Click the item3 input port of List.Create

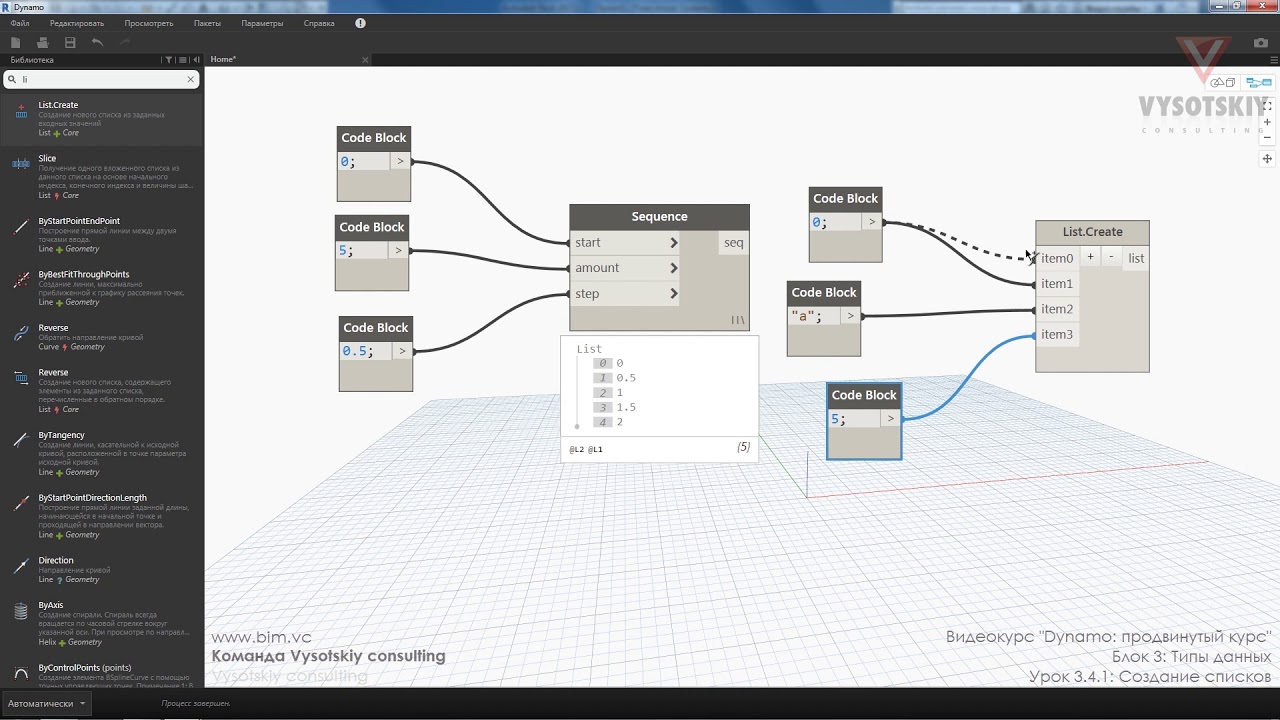pyautogui.click(x=1057, y=334)
